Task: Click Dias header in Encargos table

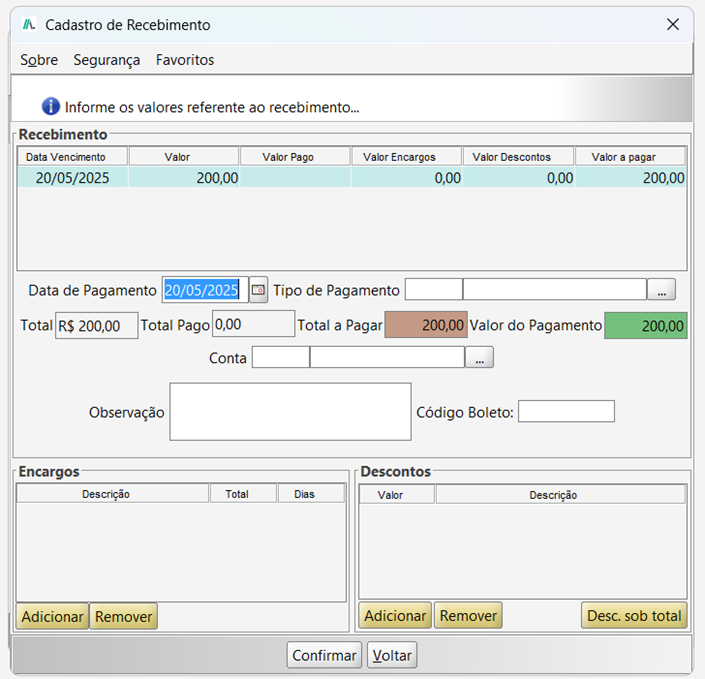Action: coord(311,493)
